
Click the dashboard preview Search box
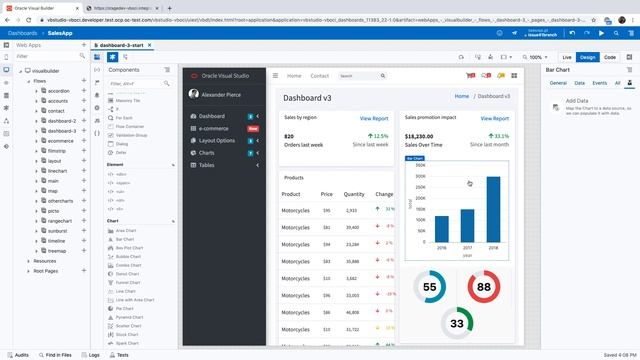point(362,76)
